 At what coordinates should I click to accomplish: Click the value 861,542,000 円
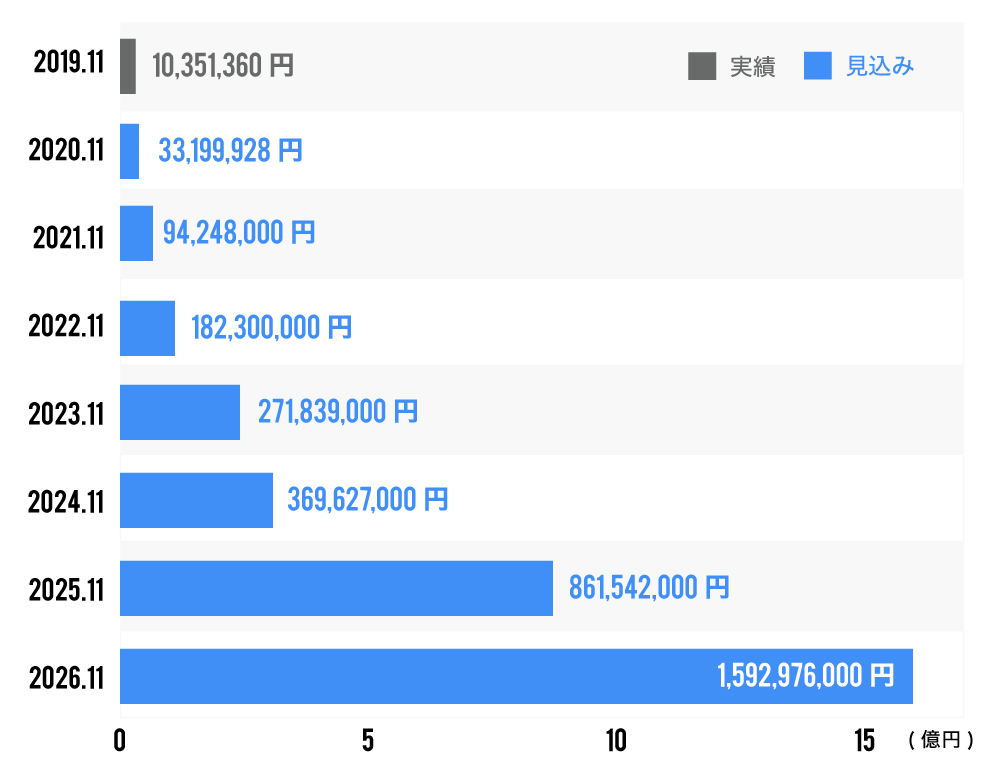649,588
